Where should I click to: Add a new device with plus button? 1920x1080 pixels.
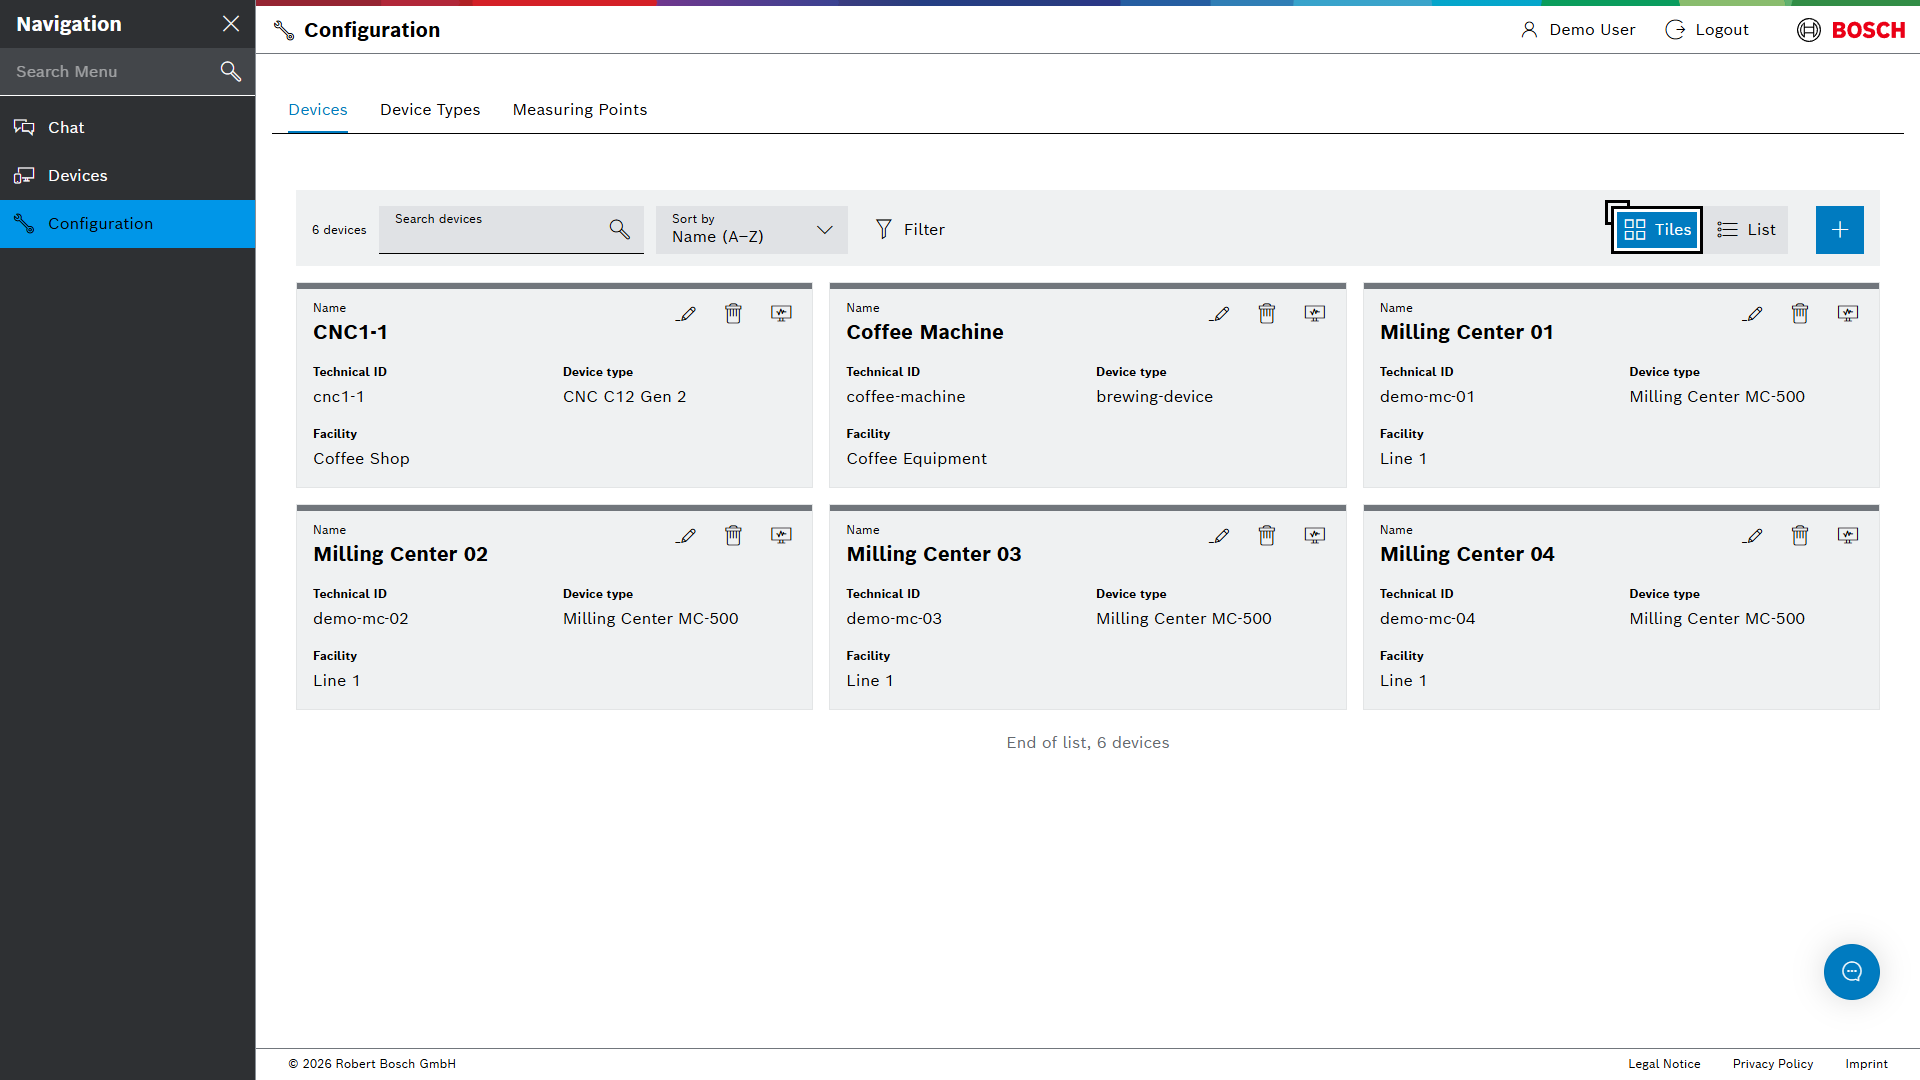click(1840, 230)
